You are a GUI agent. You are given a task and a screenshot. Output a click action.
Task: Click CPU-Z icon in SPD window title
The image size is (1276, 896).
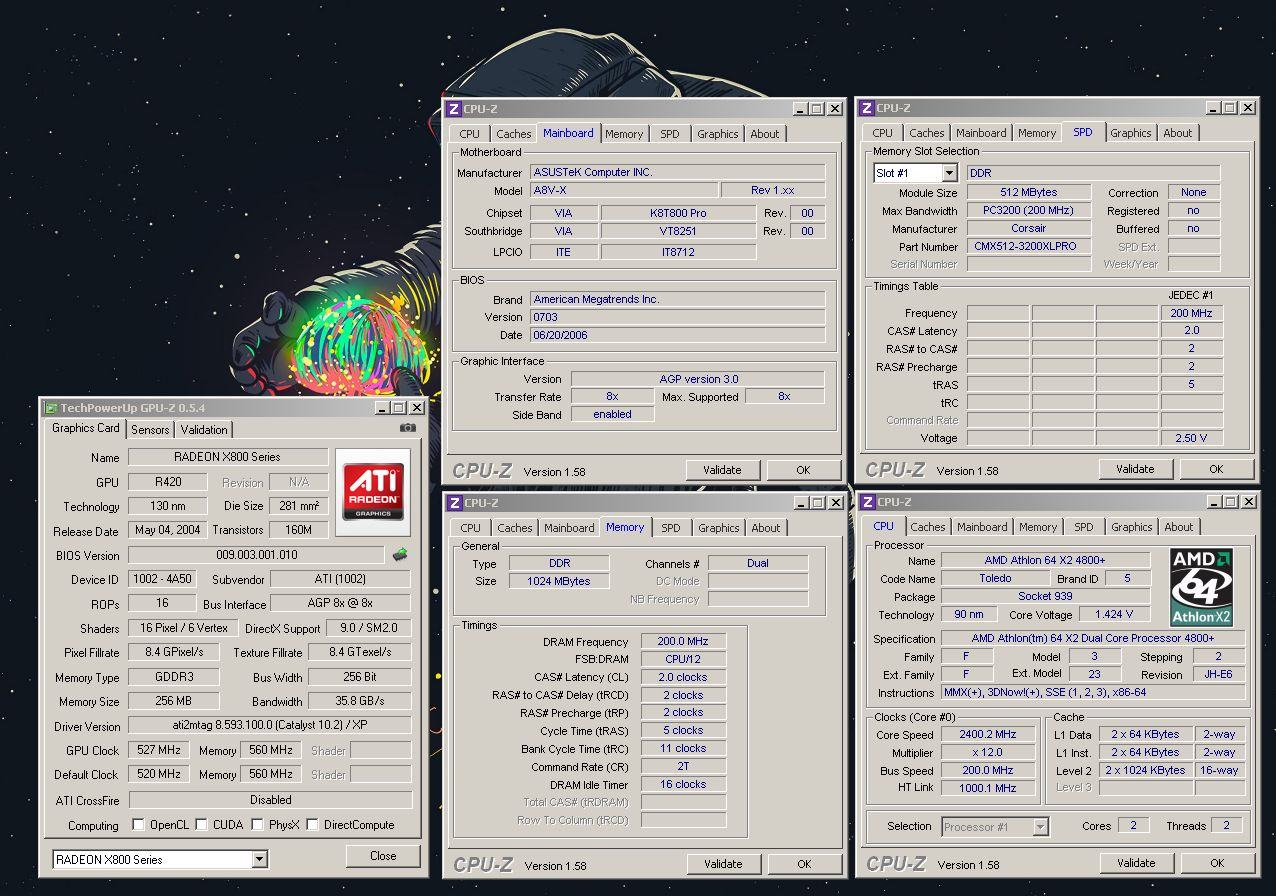(866, 108)
